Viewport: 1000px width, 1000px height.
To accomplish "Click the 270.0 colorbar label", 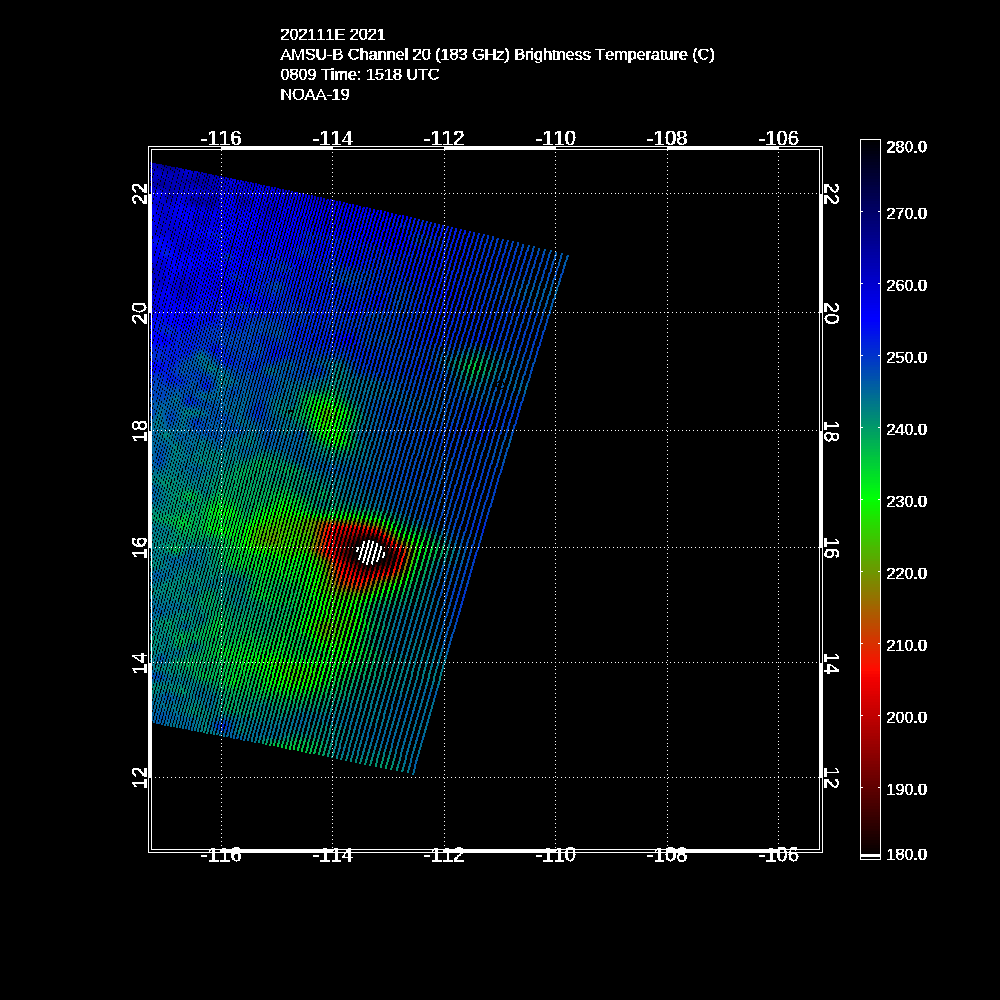I will [906, 214].
